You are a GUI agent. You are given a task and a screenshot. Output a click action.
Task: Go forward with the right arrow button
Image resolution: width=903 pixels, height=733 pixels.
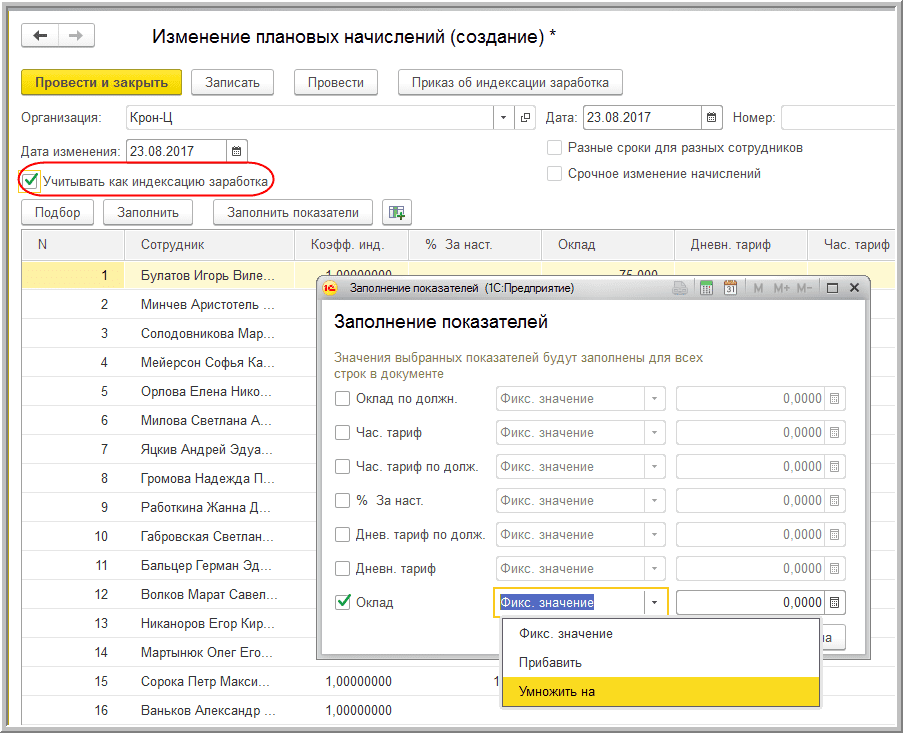tap(76, 36)
